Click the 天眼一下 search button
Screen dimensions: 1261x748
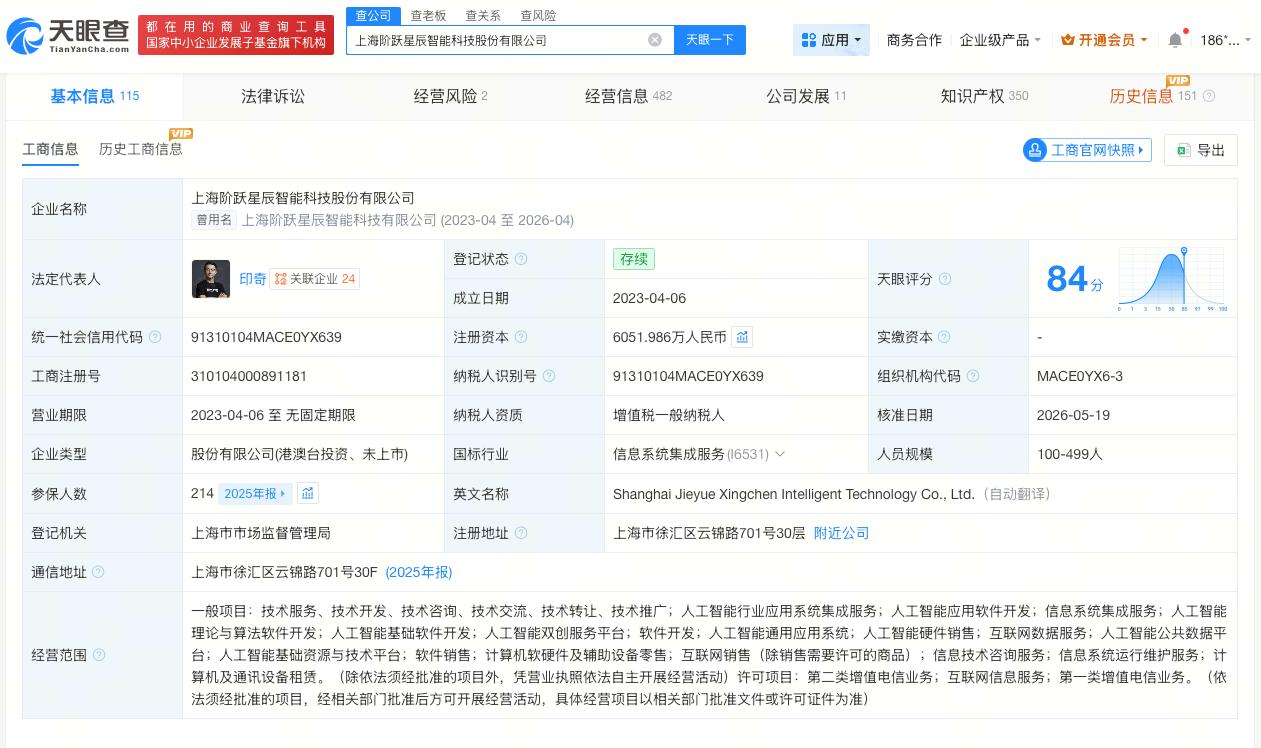710,40
